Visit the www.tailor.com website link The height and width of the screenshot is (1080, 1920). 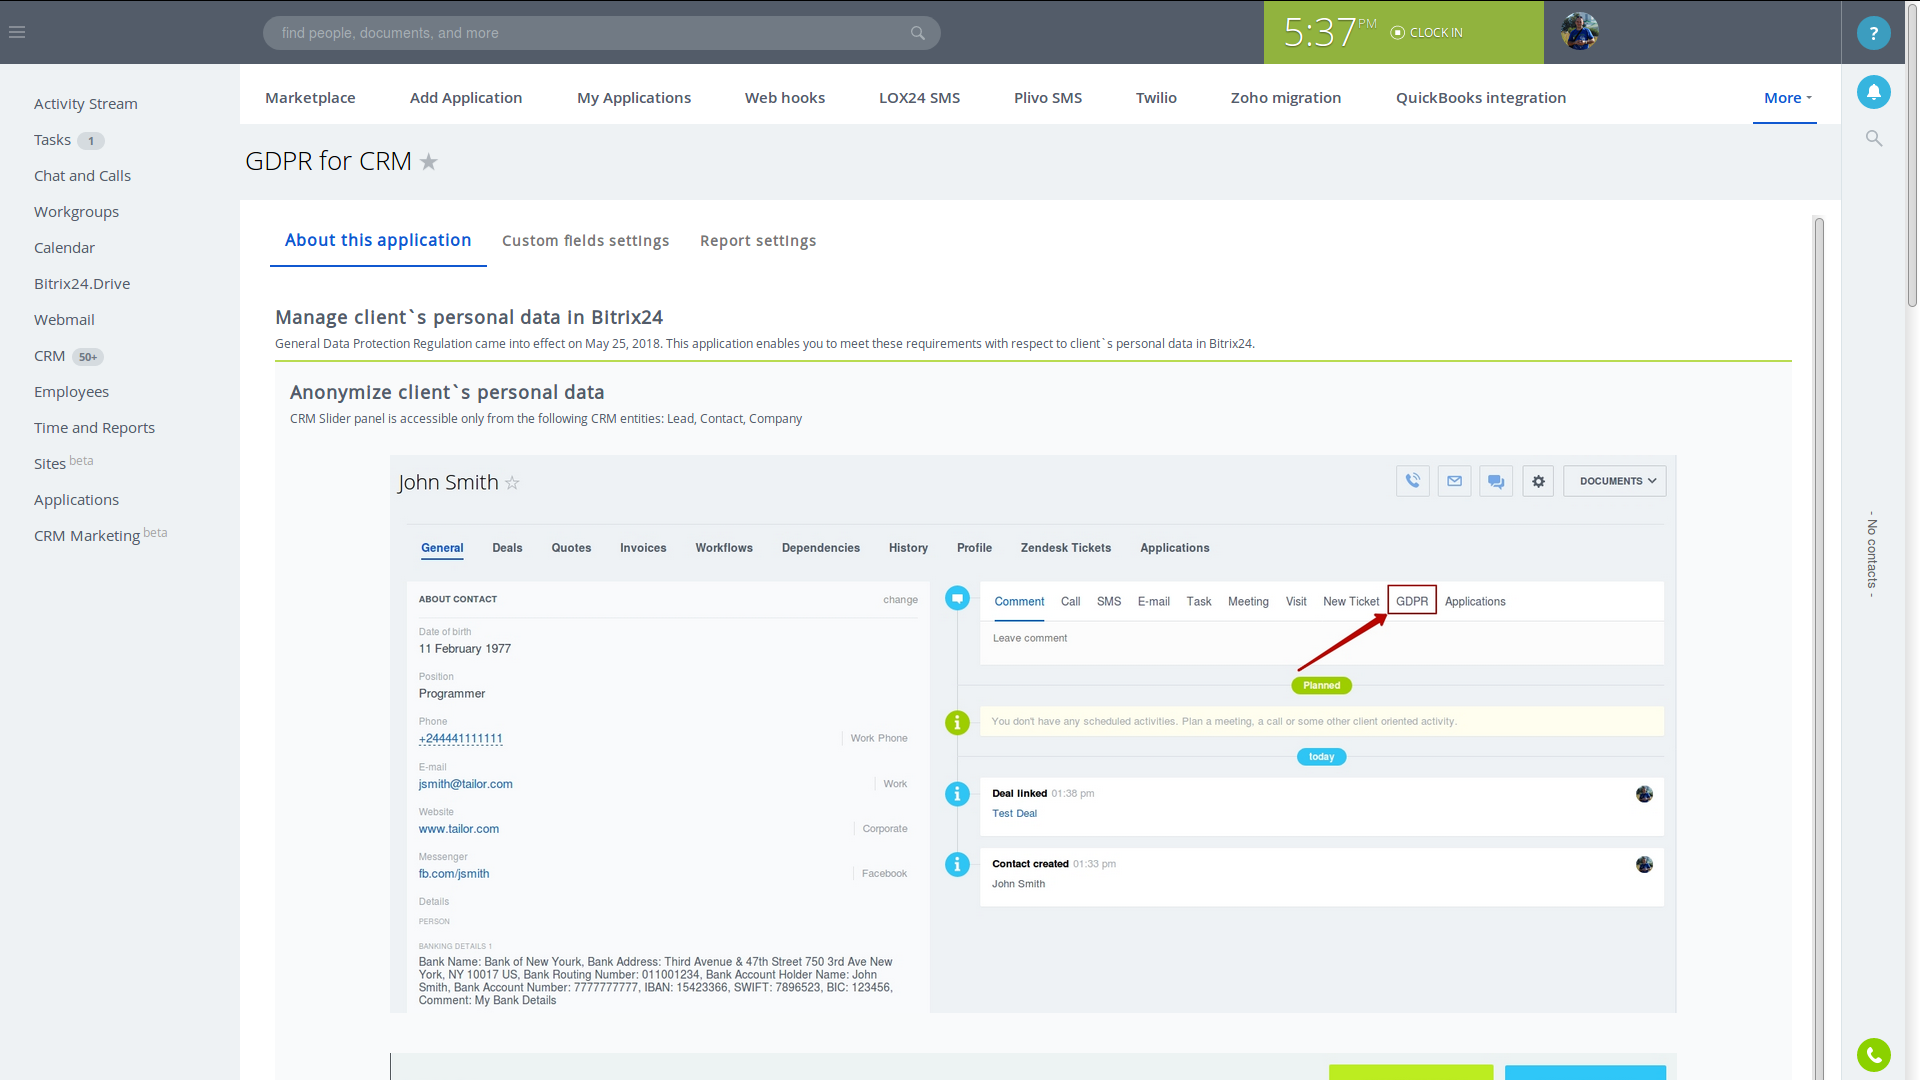458,828
